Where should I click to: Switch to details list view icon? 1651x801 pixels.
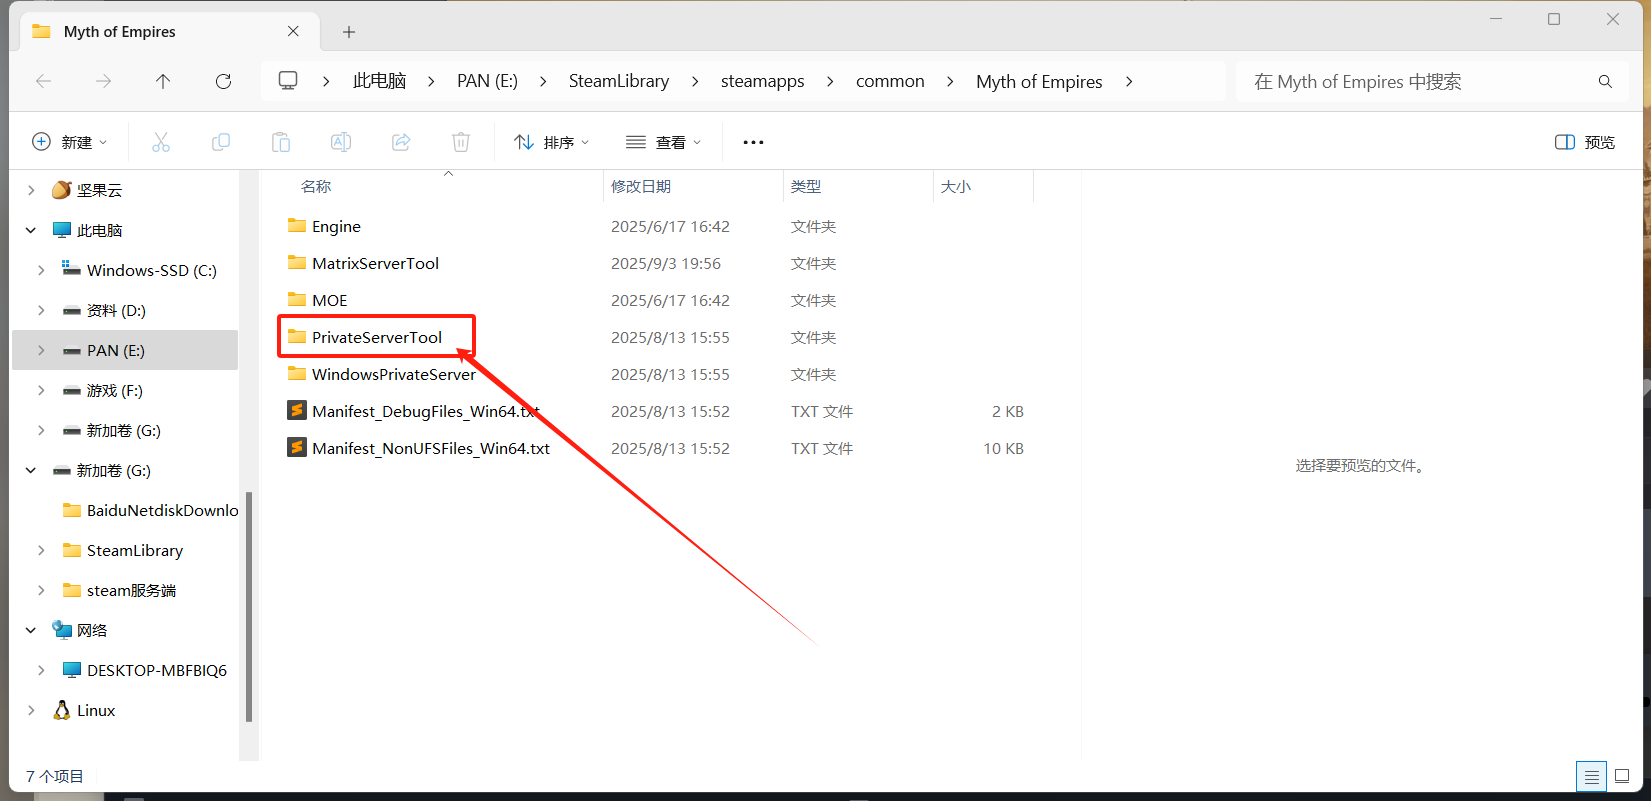[1591, 776]
